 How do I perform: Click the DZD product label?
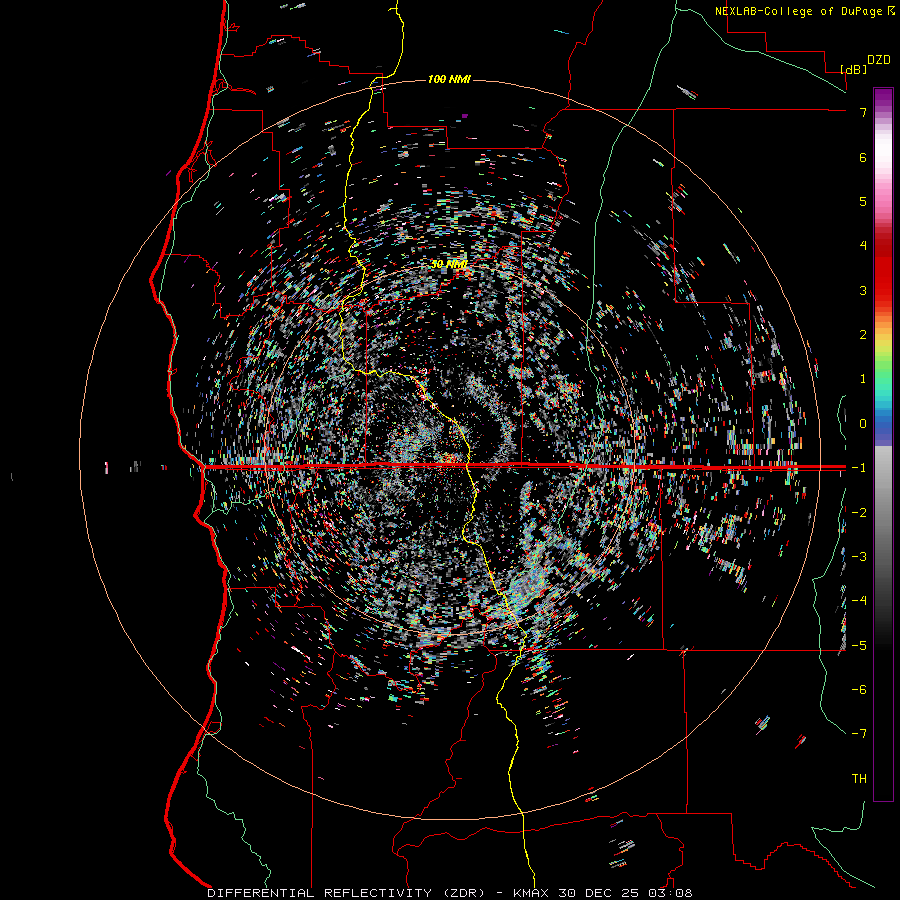(x=879, y=60)
